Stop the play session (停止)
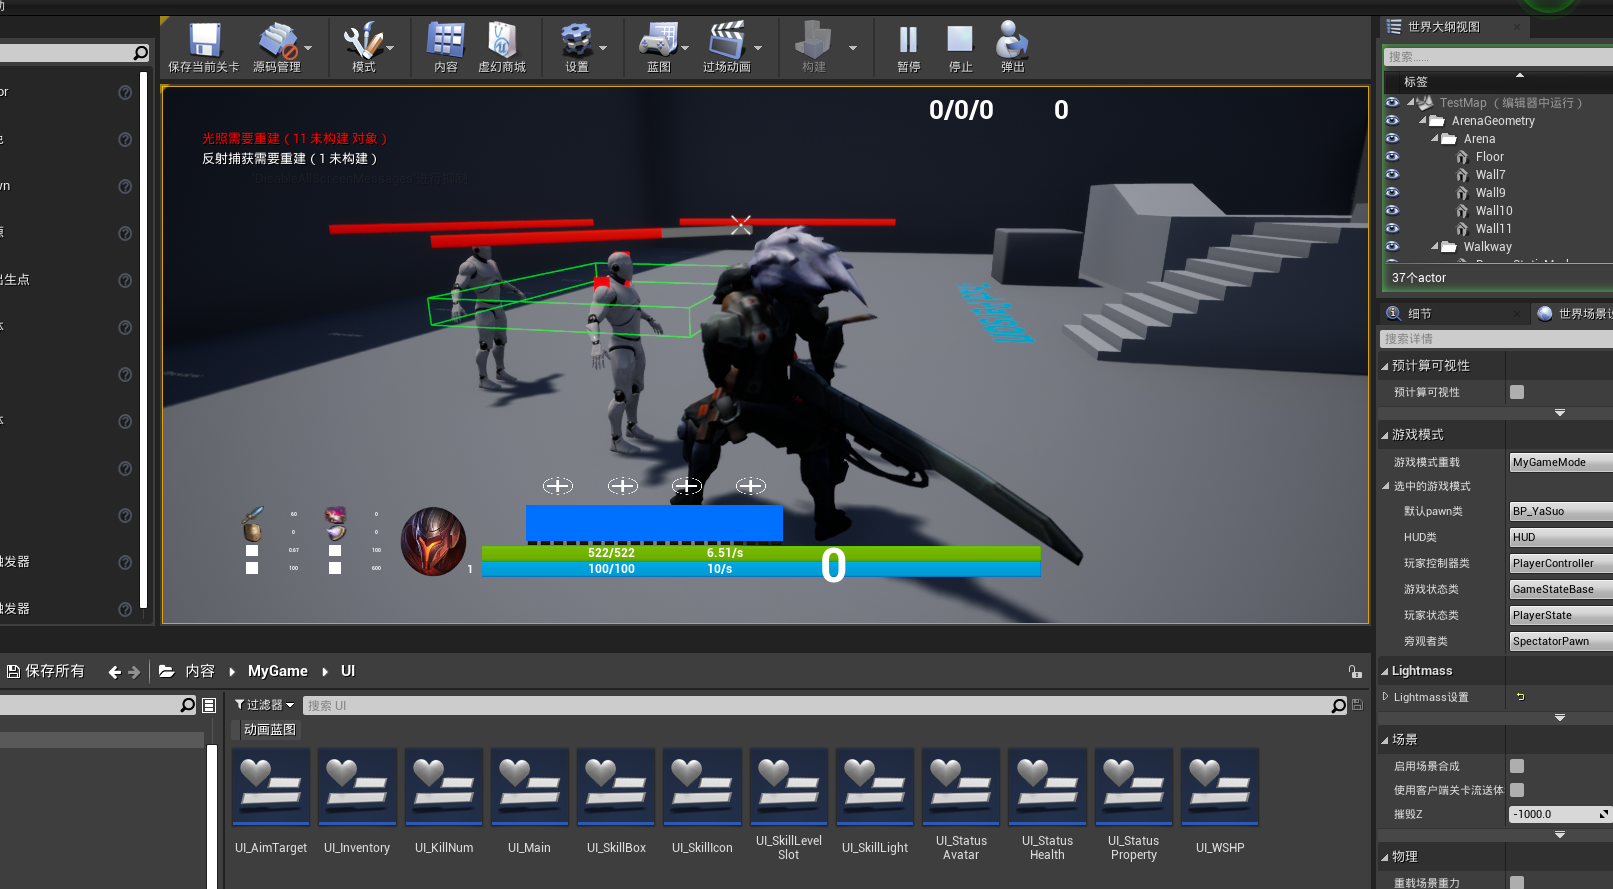The height and width of the screenshot is (889, 1613). click(x=960, y=41)
